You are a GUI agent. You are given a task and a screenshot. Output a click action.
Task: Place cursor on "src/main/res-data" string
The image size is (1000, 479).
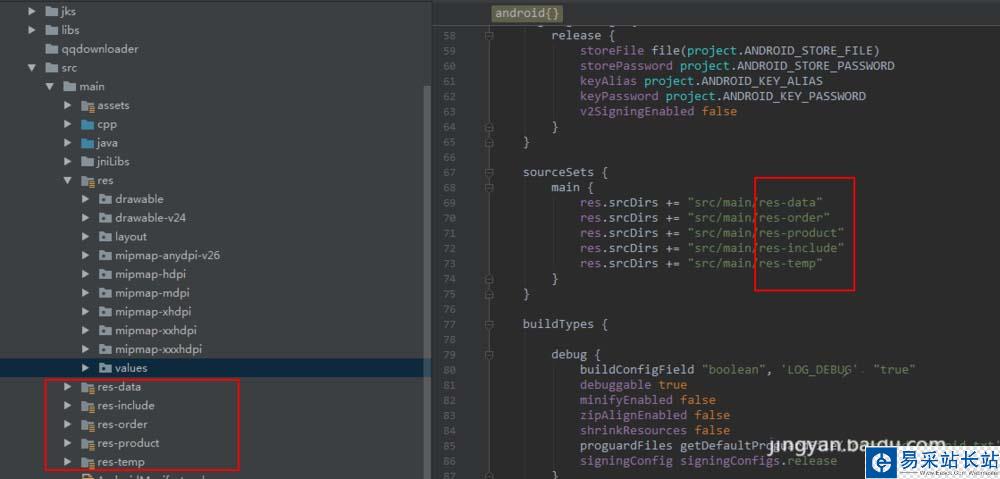coord(755,203)
